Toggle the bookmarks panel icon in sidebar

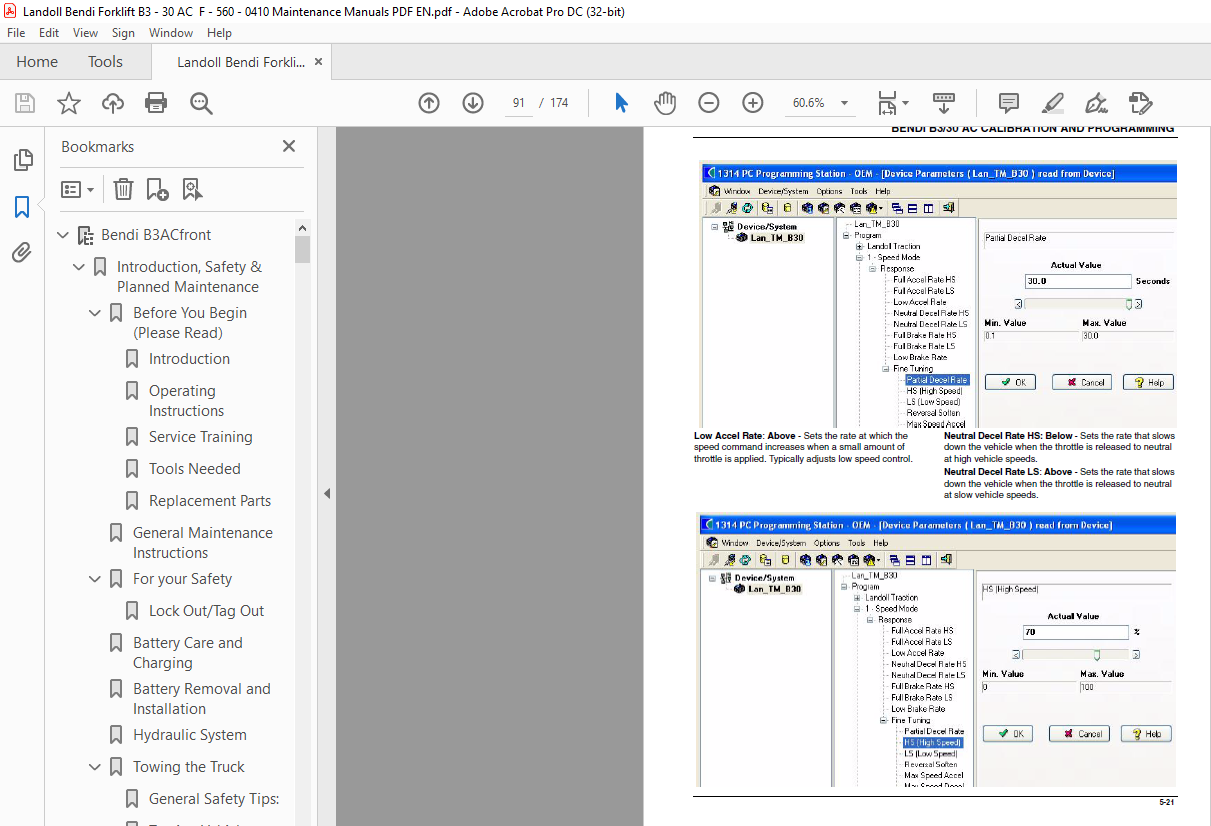click(x=22, y=207)
